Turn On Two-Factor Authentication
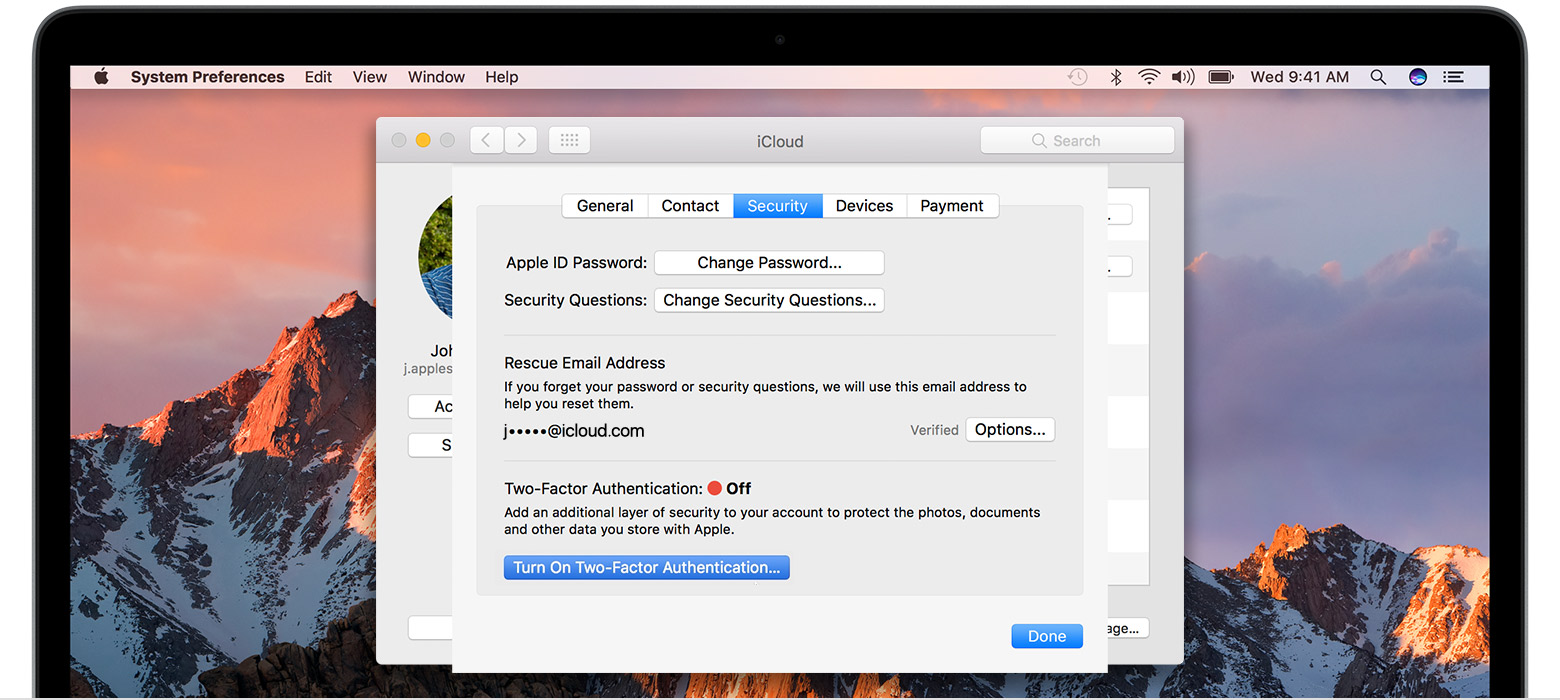The height and width of the screenshot is (700, 1560). [x=646, y=568]
